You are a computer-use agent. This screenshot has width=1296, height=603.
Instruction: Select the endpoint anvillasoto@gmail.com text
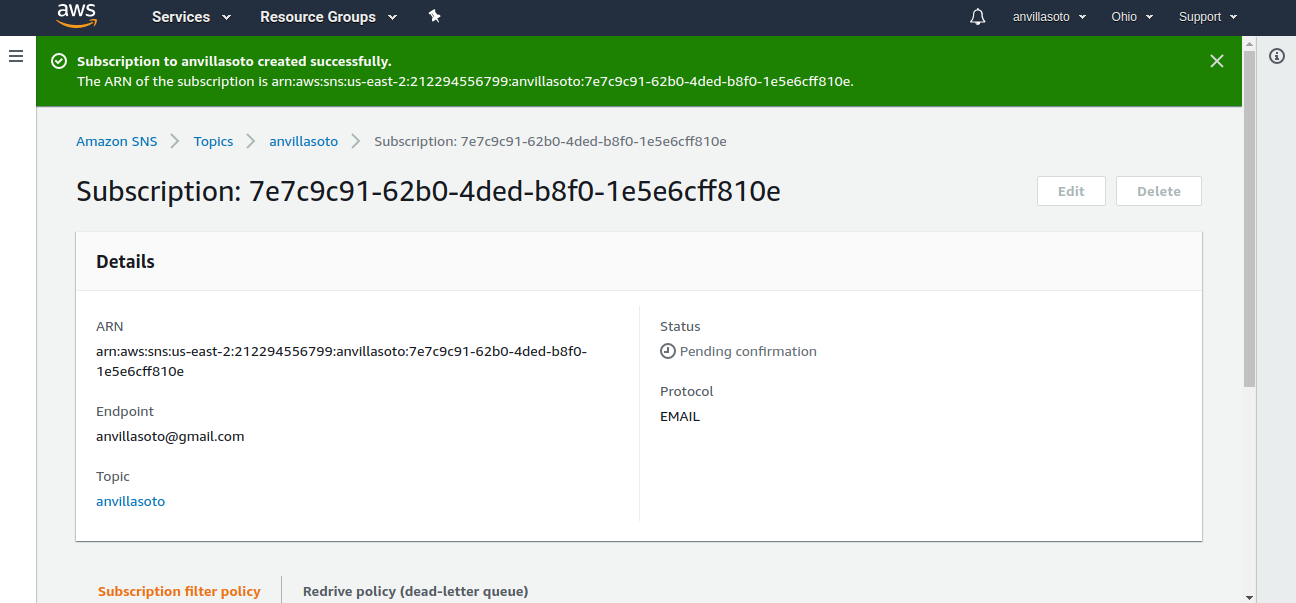[x=170, y=436]
